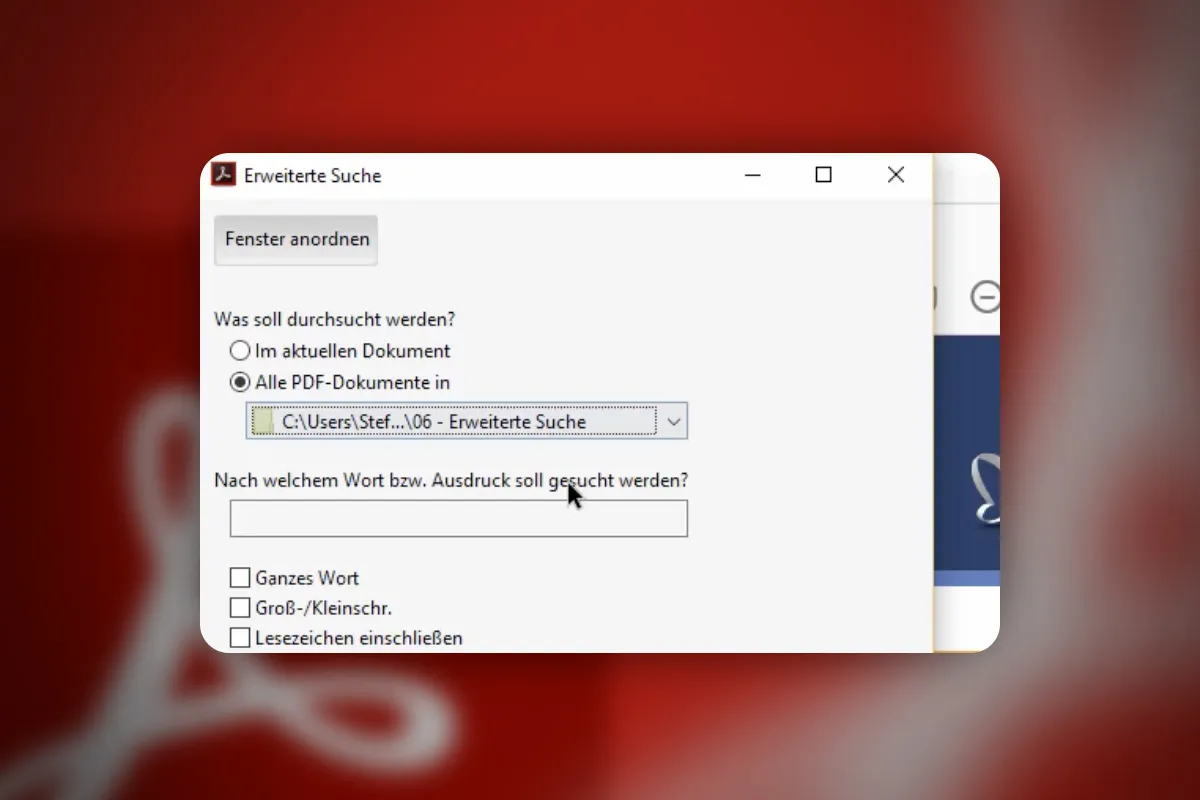Minimize the Erweiterte Suche window
Image resolution: width=1200 pixels, height=800 pixels.
pyautogui.click(x=753, y=175)
